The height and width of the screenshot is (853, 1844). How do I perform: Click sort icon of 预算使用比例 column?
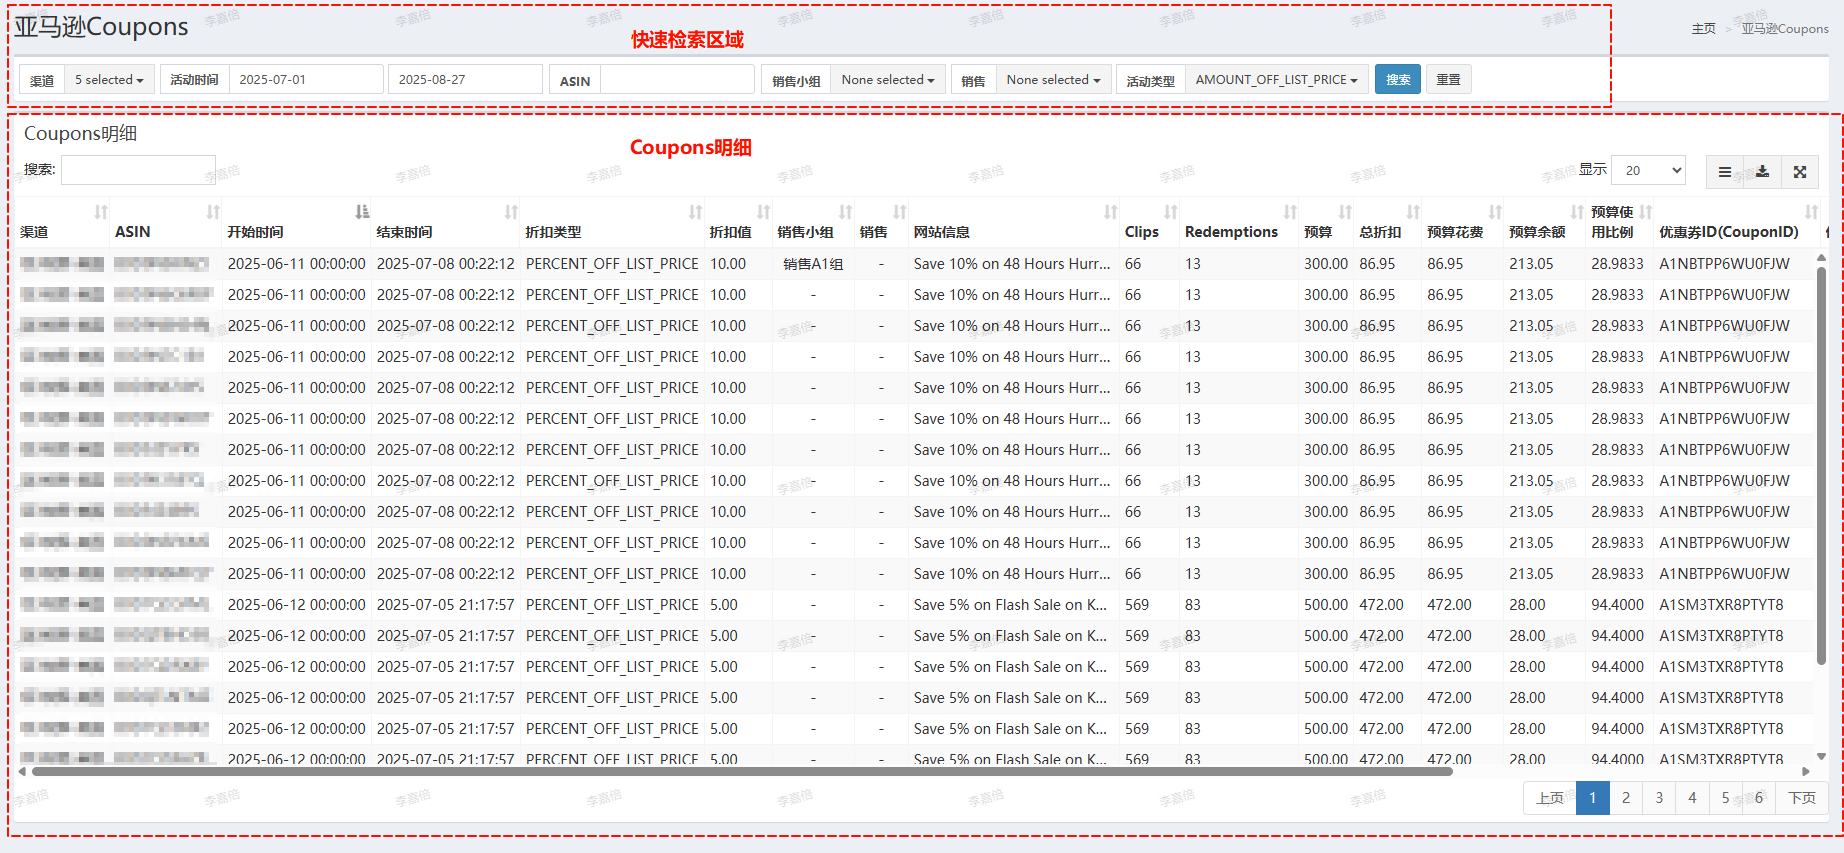coord(1645,212)
